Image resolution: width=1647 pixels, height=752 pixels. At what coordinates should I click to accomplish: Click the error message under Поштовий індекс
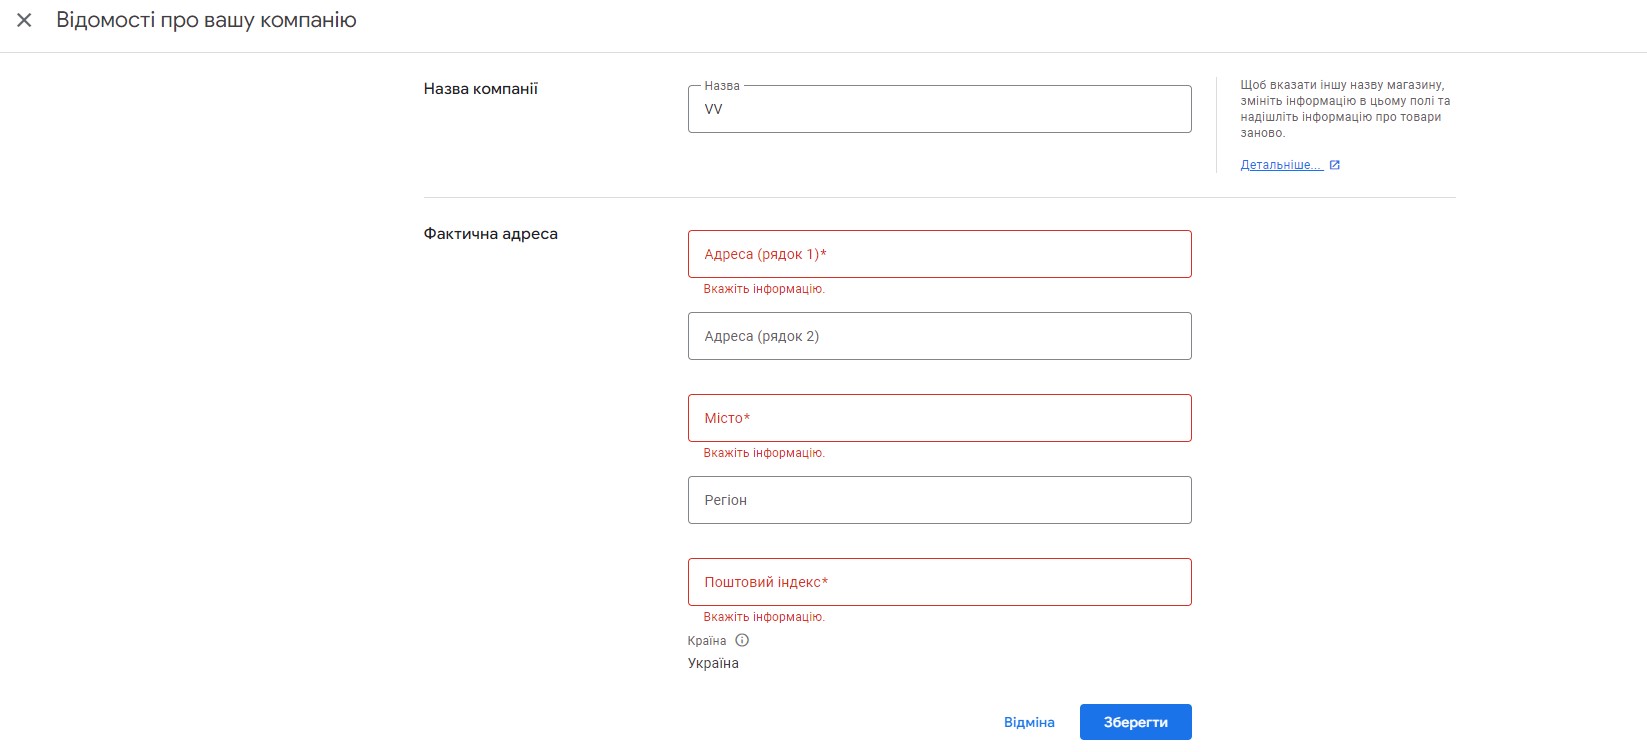tap(763, 617)
